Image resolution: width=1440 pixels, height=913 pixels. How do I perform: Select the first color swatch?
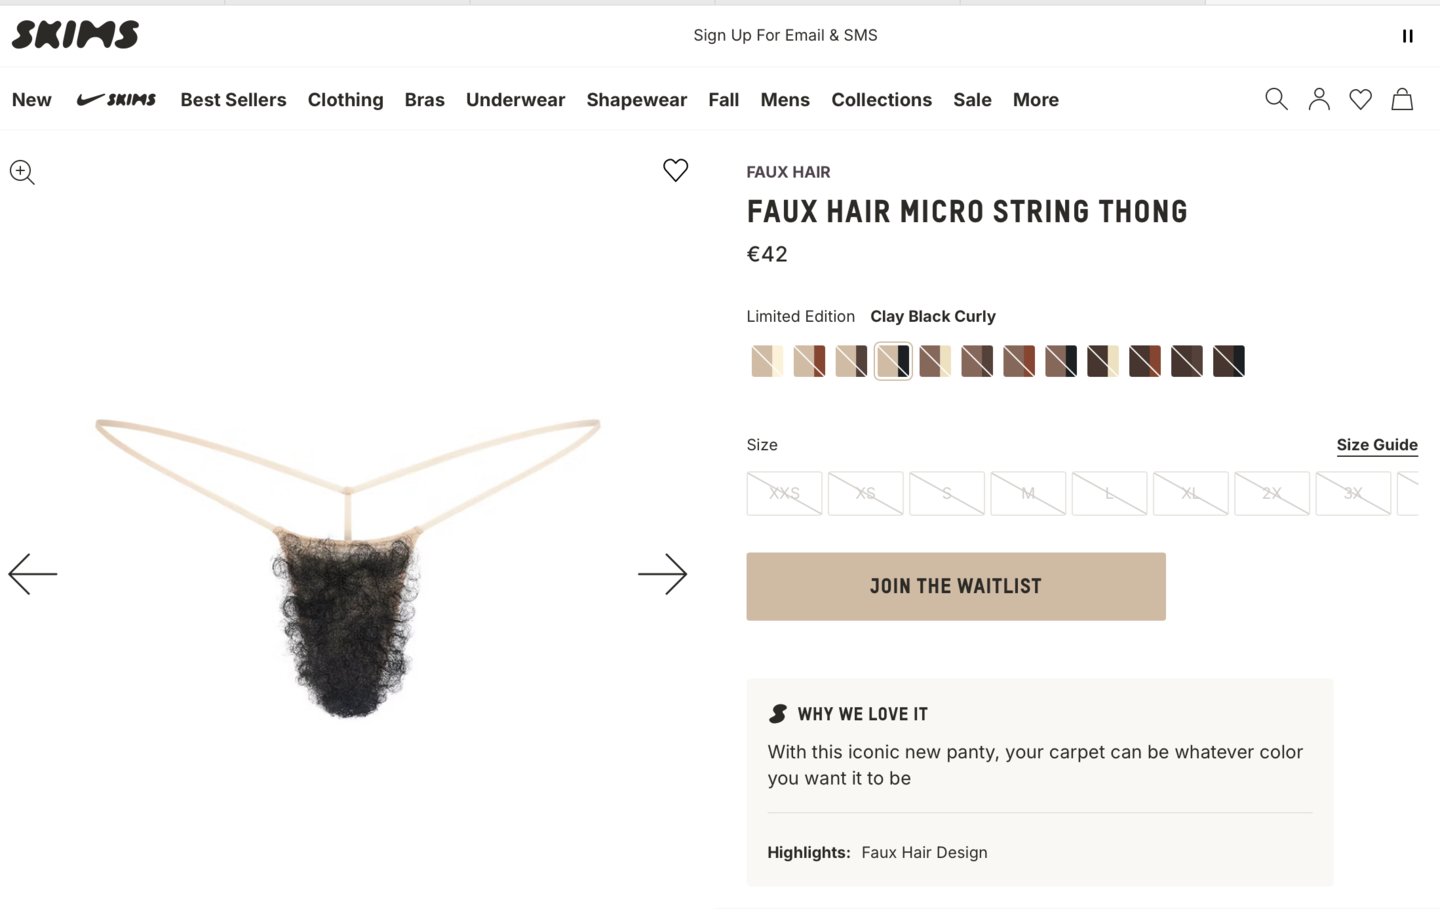coord(767,361)
